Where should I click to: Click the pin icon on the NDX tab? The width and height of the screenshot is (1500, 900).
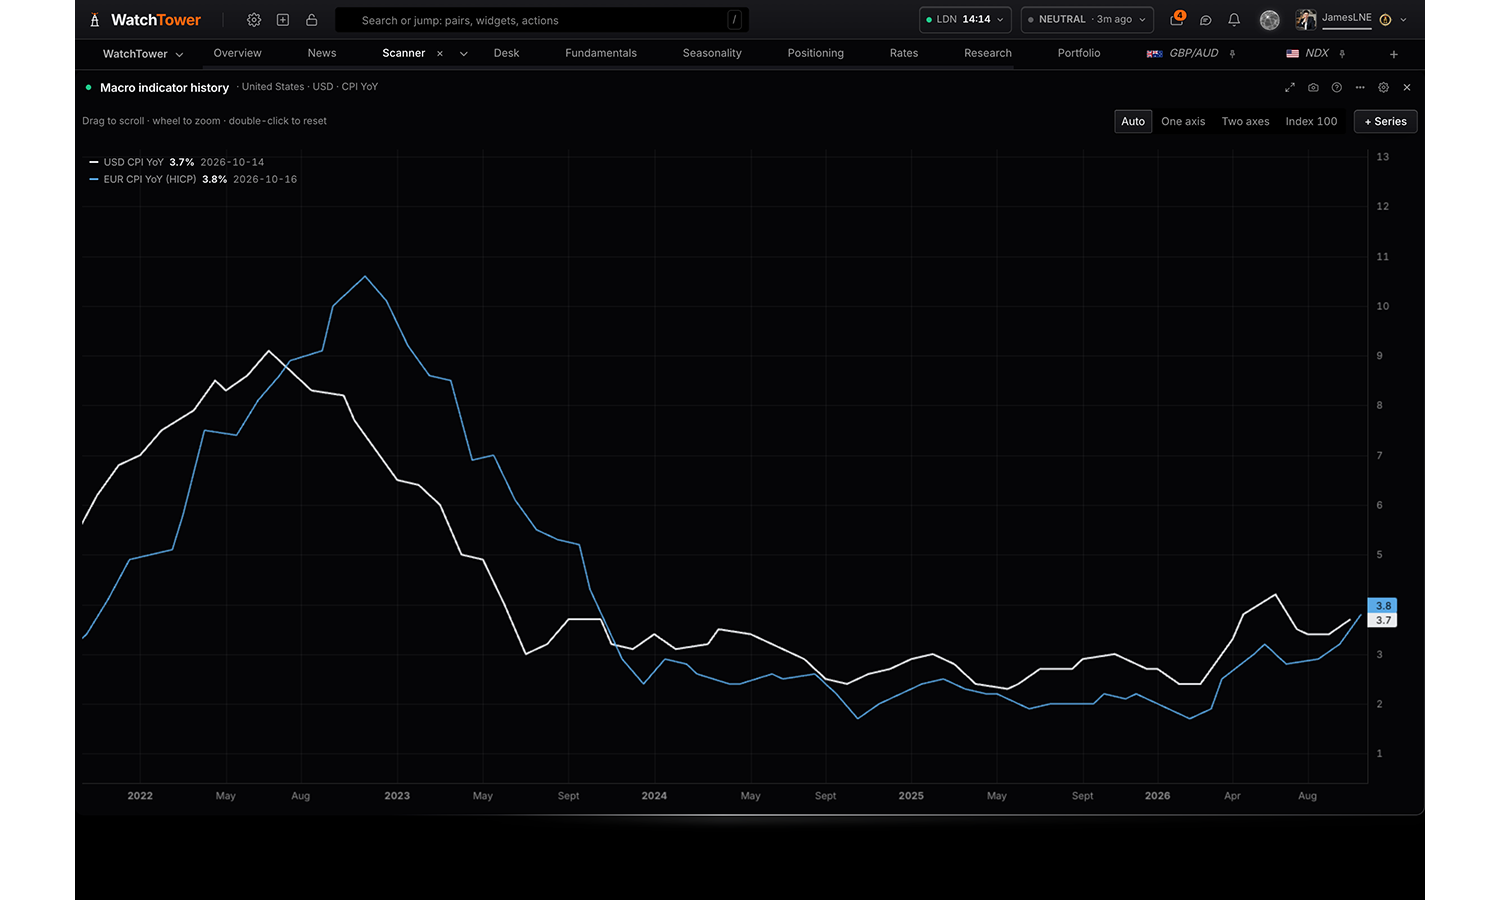tap(1342, 54)
